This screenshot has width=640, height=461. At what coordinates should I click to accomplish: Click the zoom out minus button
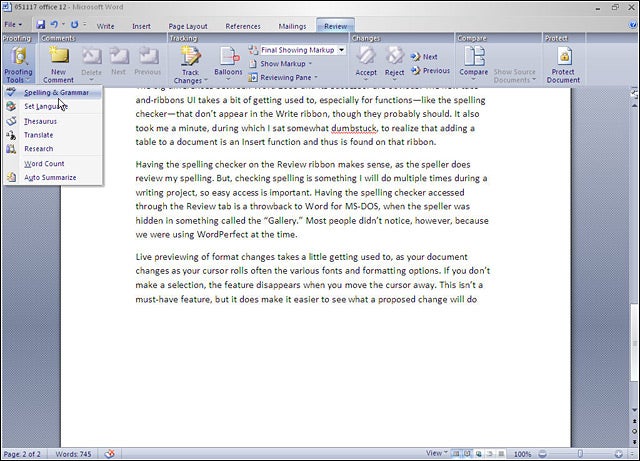tap(542, 454)
